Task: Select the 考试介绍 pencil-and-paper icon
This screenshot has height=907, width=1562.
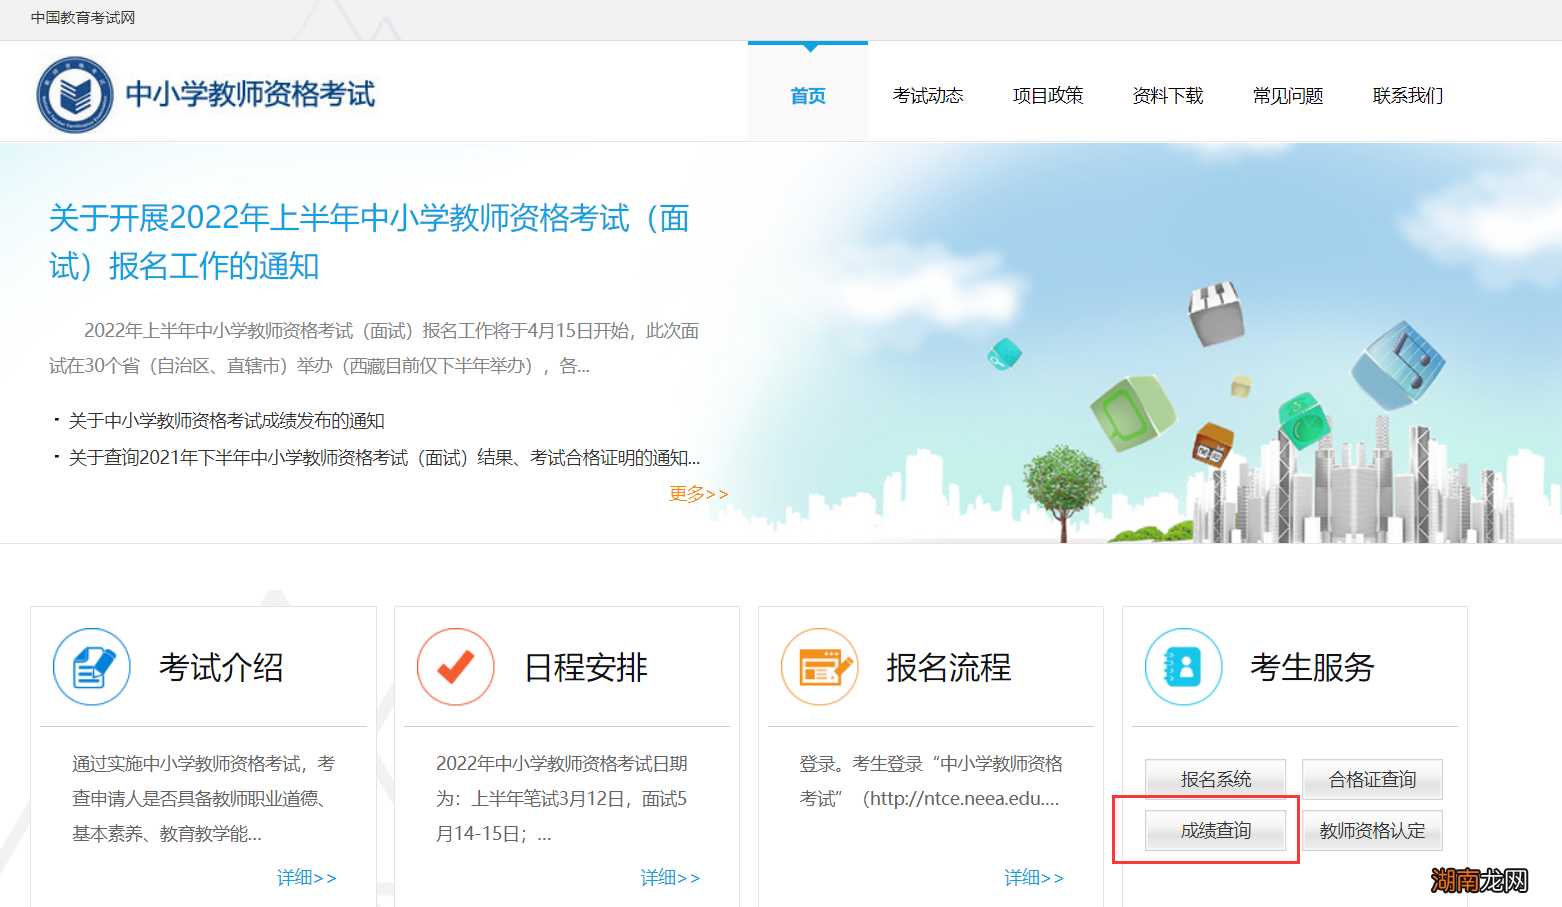Action: (91, 667)
